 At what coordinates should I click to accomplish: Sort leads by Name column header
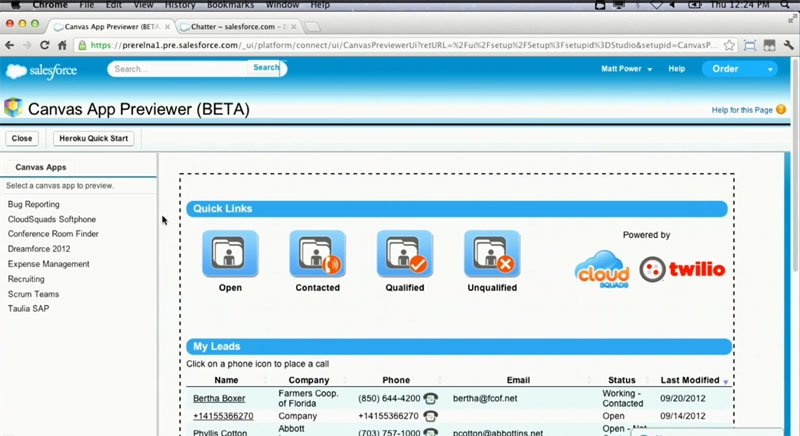[x=226, y=380]
